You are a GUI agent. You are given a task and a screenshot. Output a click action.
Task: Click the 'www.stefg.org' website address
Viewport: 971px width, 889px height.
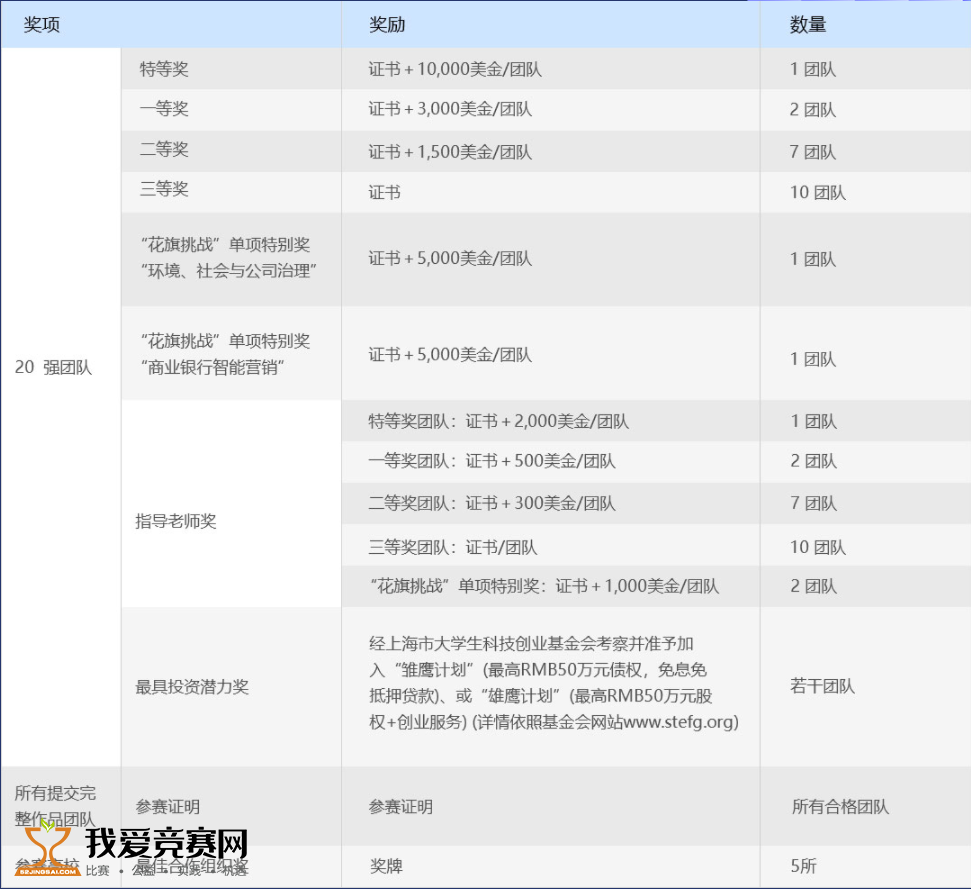677,722
